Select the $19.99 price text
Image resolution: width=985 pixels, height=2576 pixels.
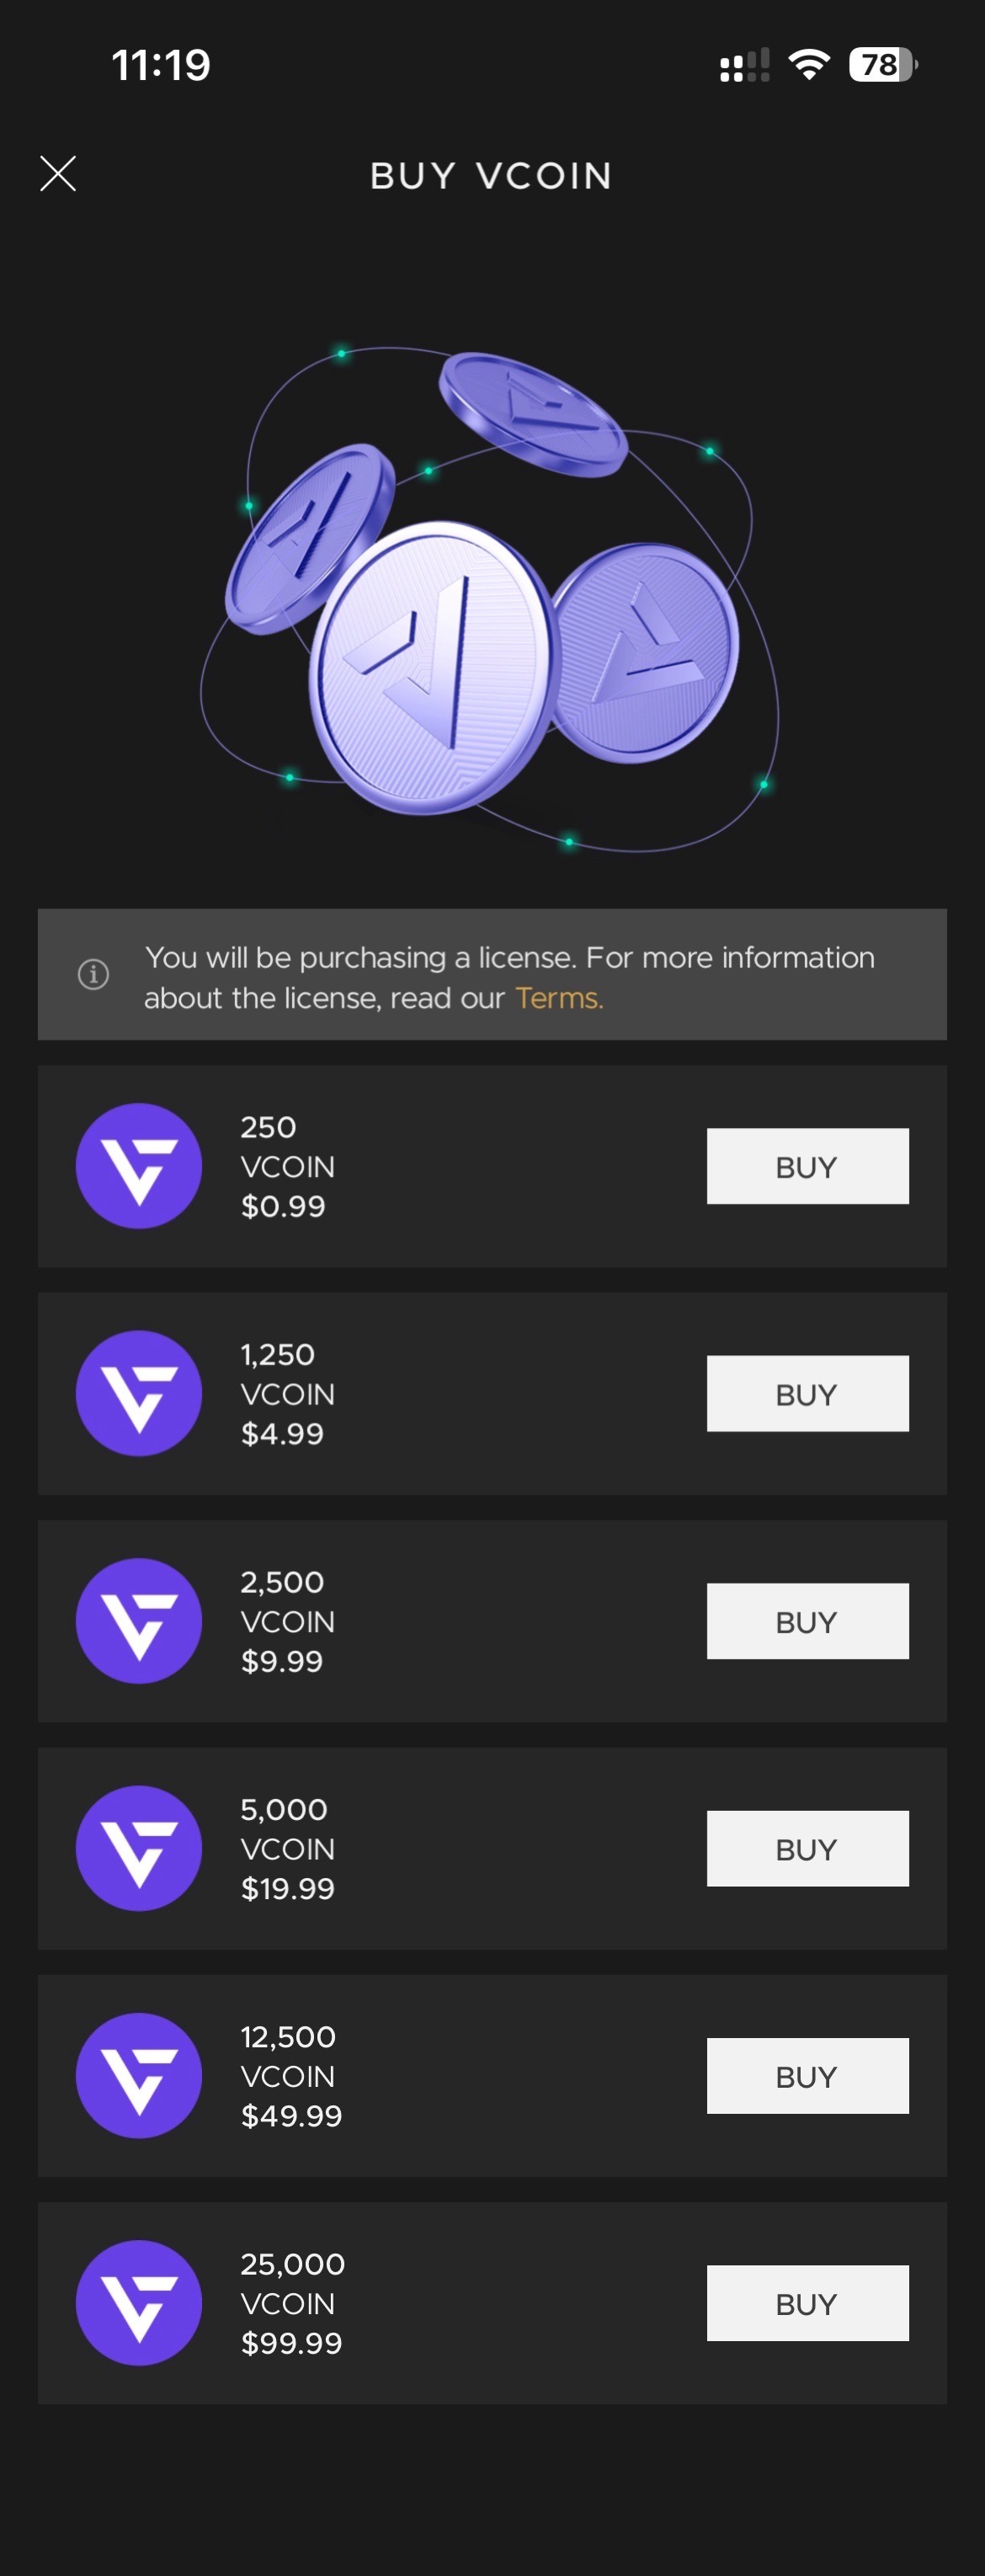click(x=288, y=1888)
